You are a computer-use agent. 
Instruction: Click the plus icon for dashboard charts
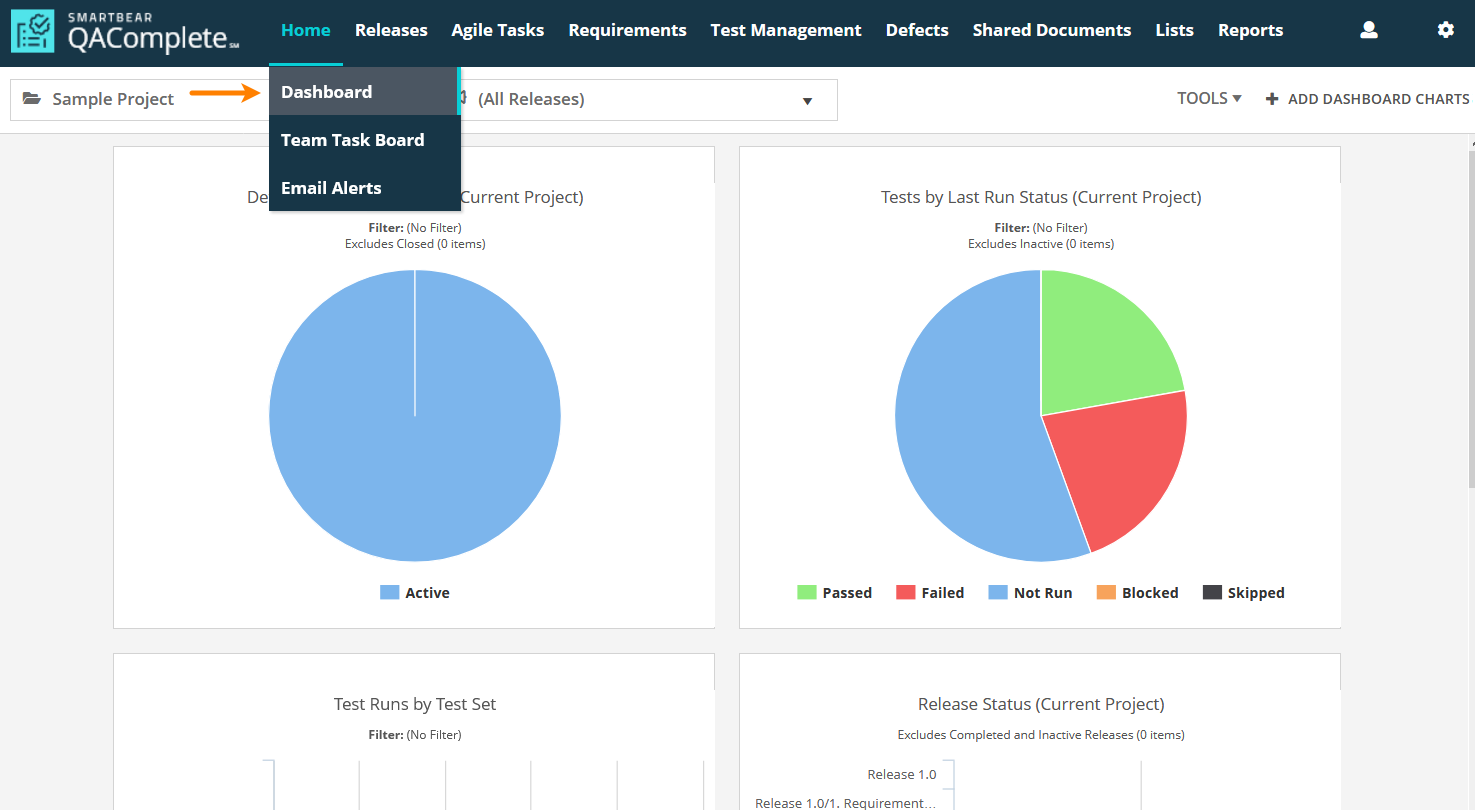click(1272, 99)
